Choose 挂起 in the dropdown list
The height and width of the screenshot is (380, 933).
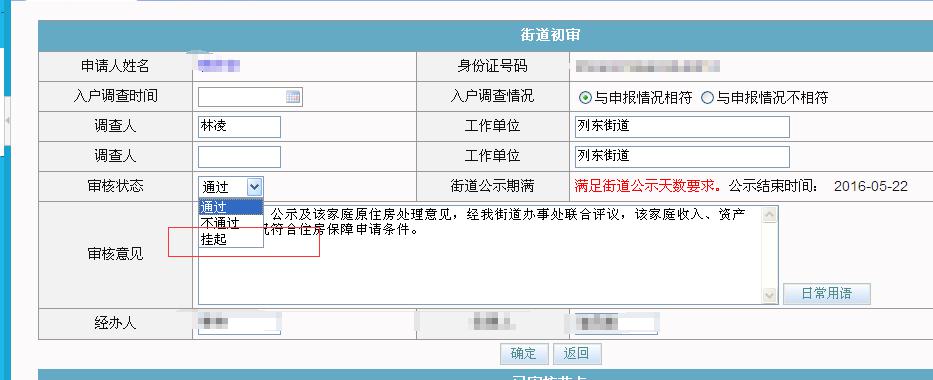click(230, 240)
